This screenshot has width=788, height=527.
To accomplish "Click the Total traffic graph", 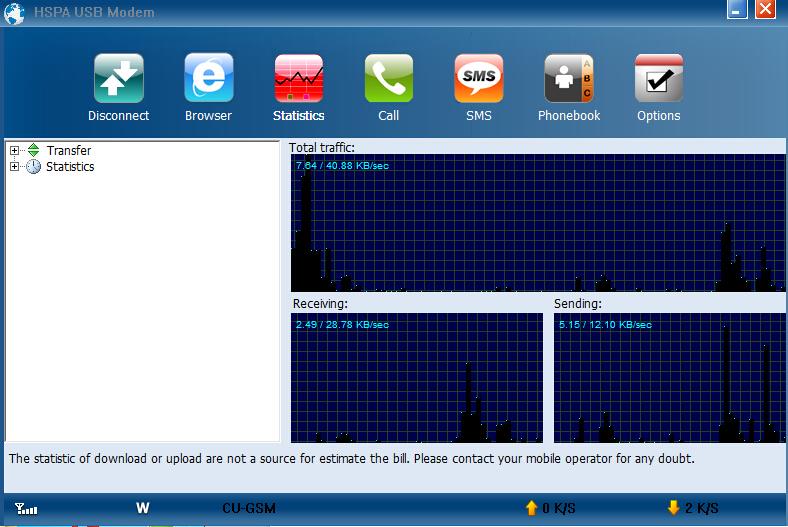I will (538, 223).
